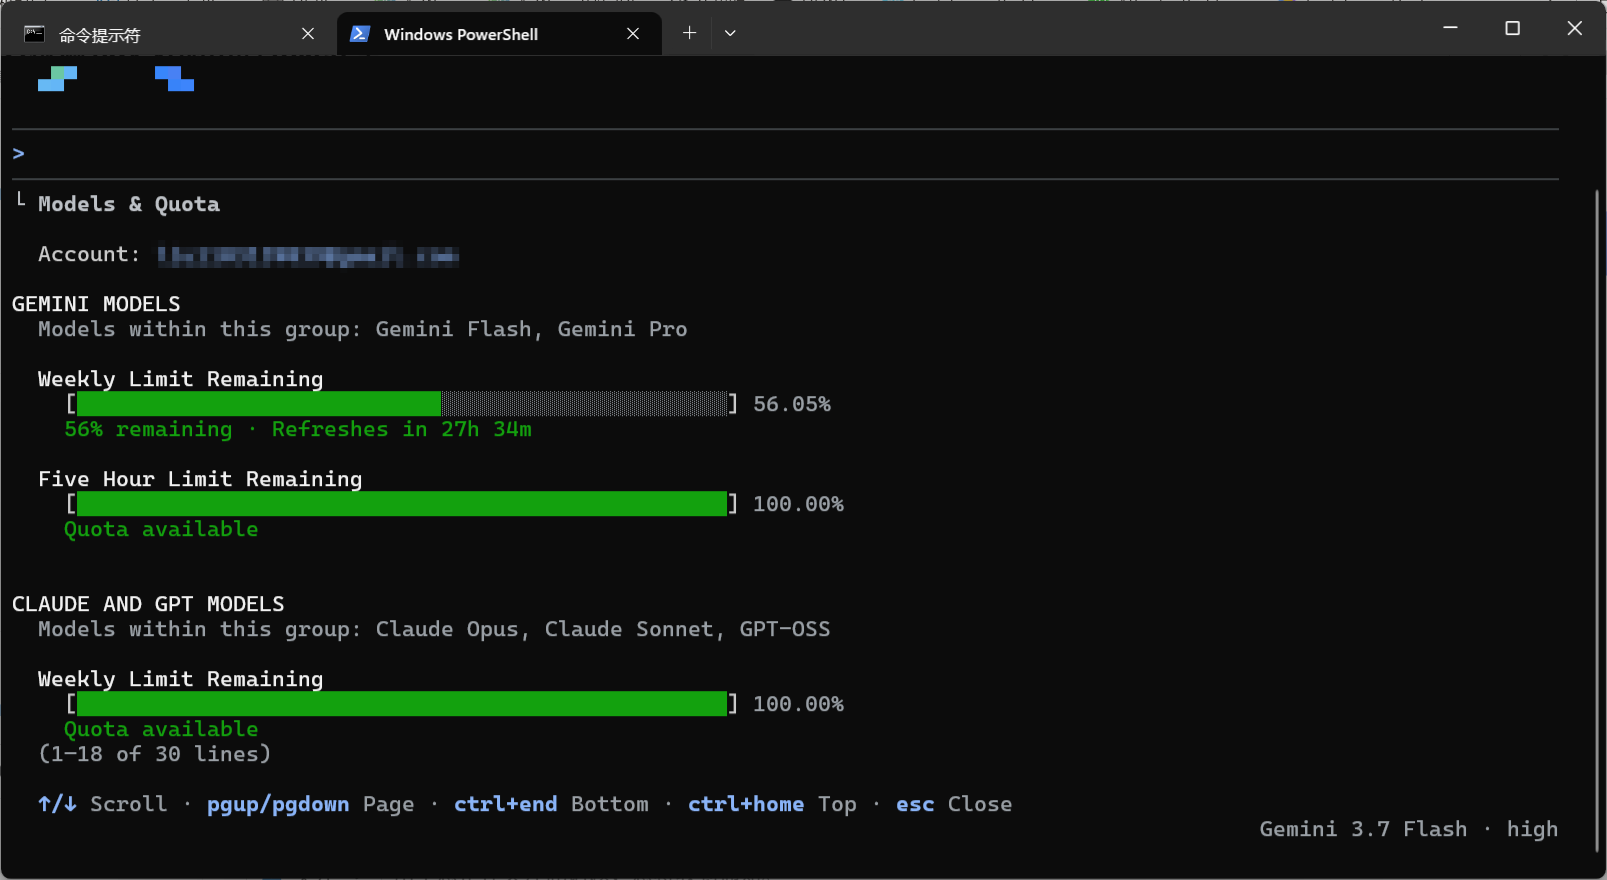Click the '↑/↓' Scroll shortcut hint

[57, 804]
